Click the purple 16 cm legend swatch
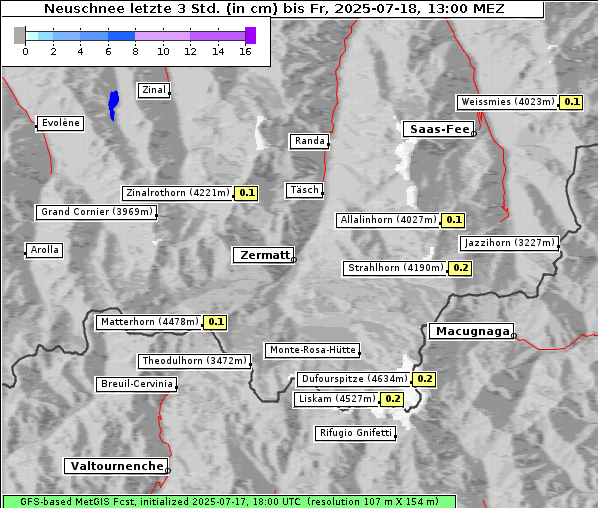The height and width of the screenshot is (508, 598). click(x=250, y=35)
